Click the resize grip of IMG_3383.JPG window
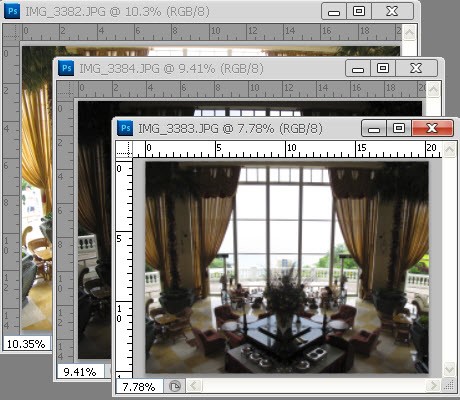The height and width of the screenshot is (400, 460). point(449,385)
